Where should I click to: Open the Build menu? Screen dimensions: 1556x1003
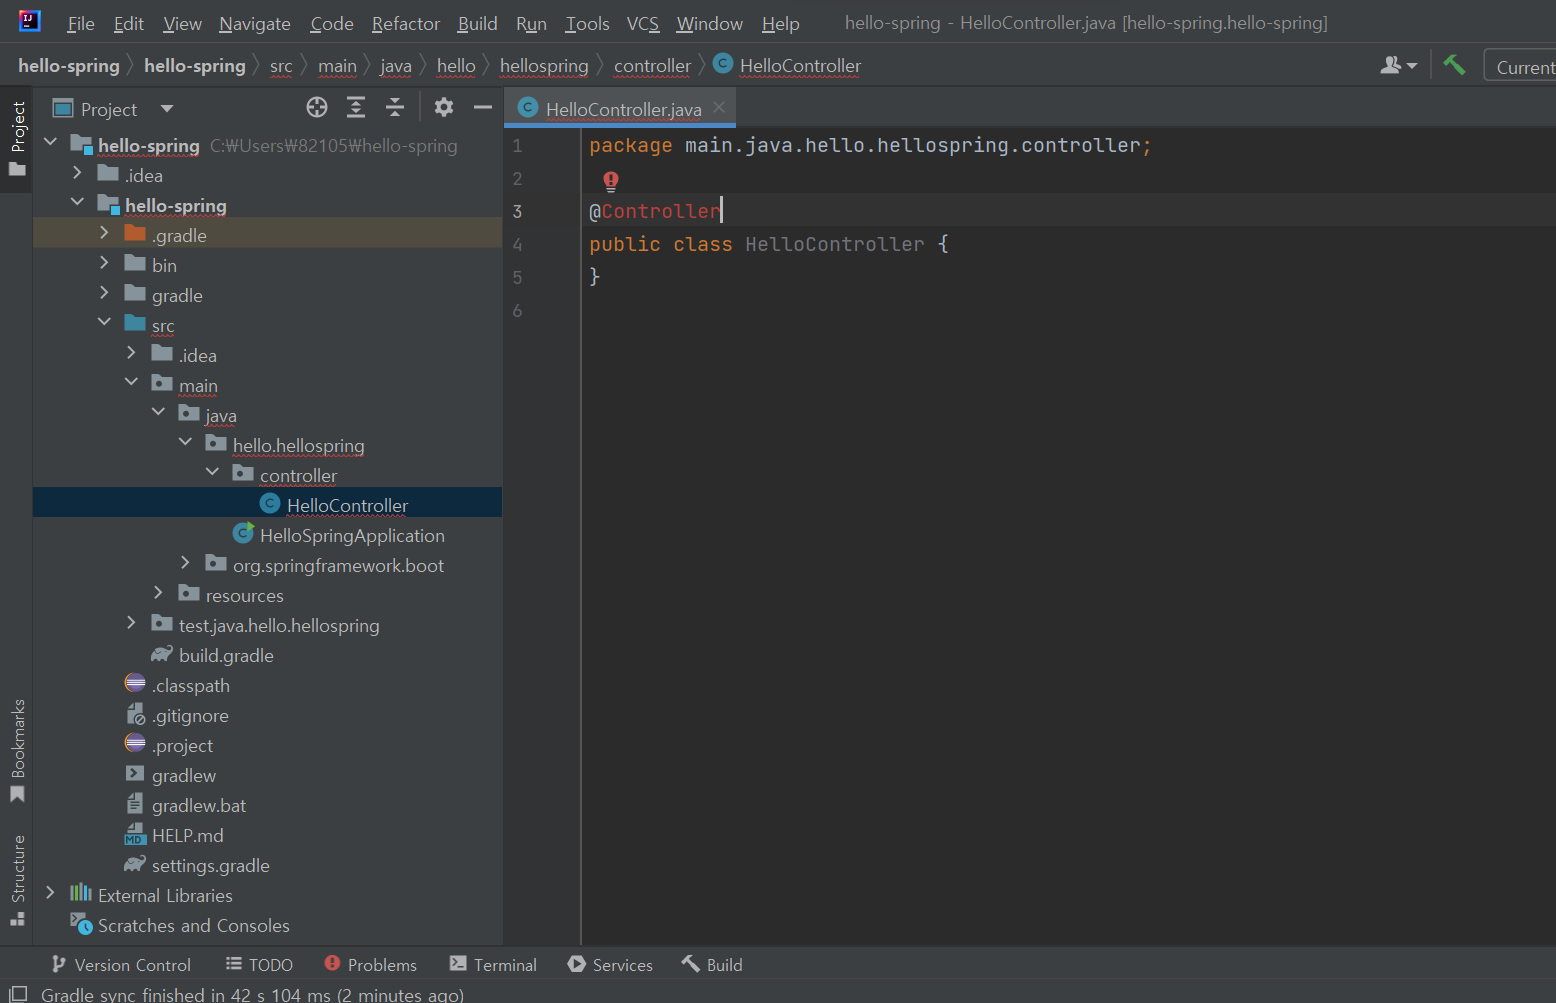click(478, 23)
